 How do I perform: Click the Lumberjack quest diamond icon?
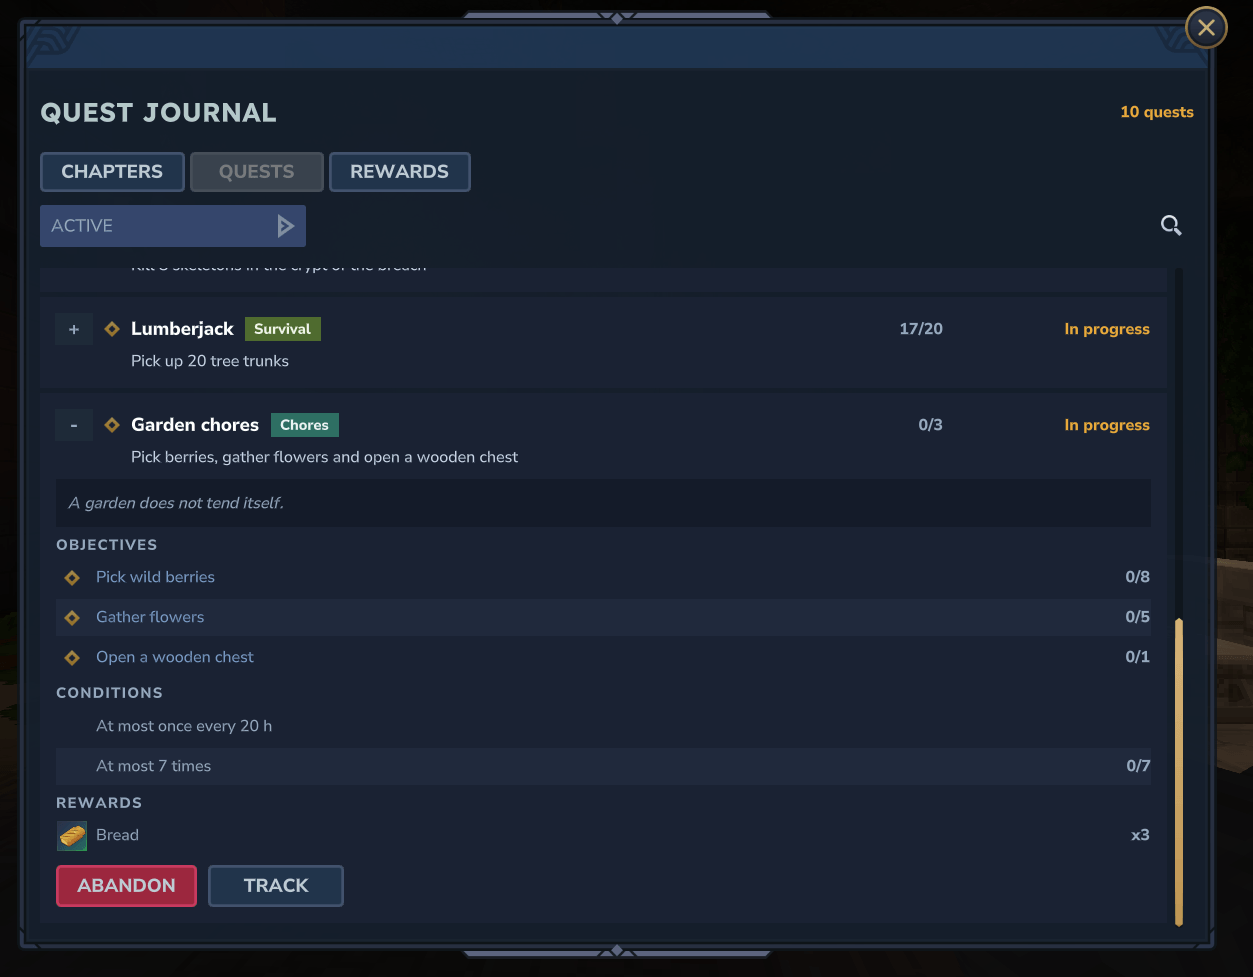coord(112,329)
